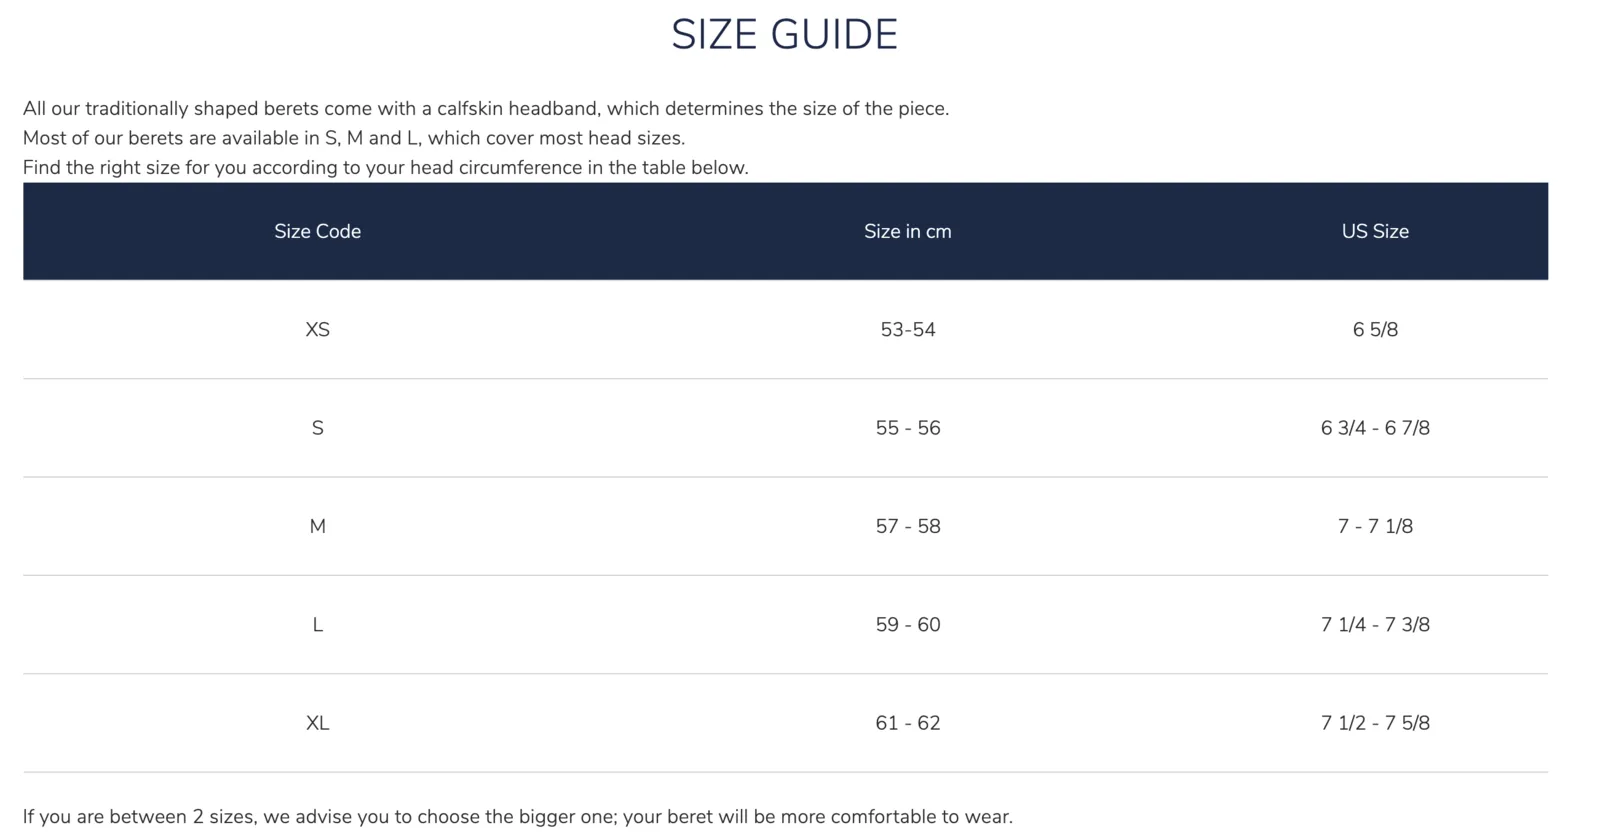
Task: Select the Size in cm column header
Action: (908, 232)
